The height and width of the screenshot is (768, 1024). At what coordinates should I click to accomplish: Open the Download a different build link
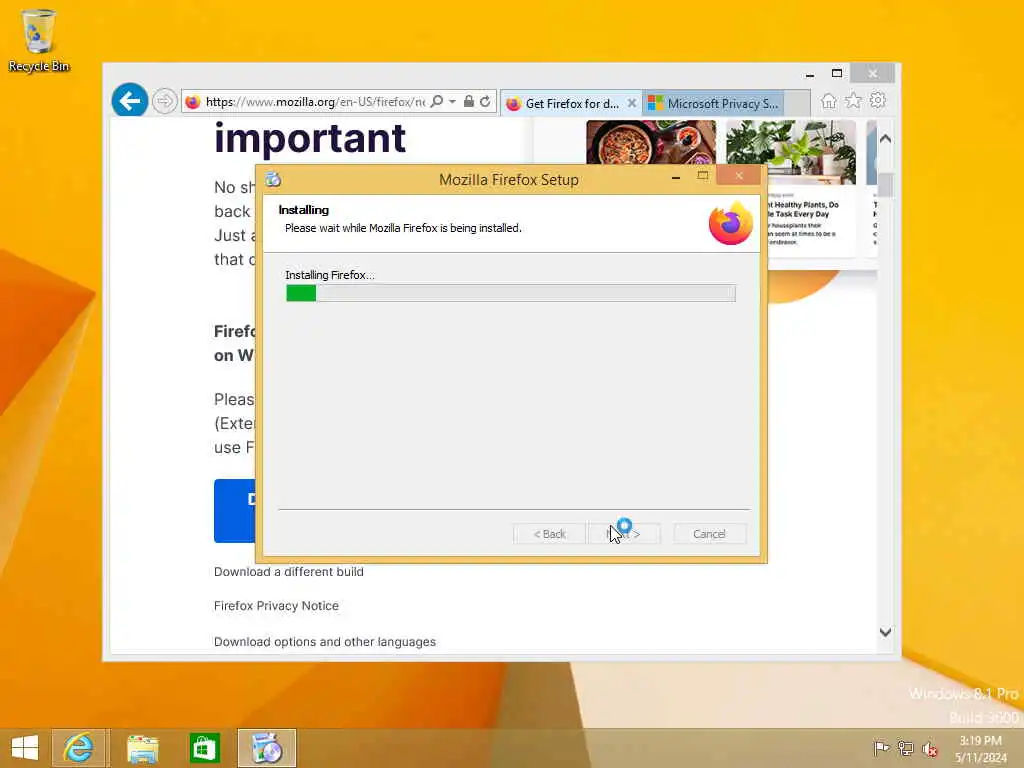pos(289,571)
